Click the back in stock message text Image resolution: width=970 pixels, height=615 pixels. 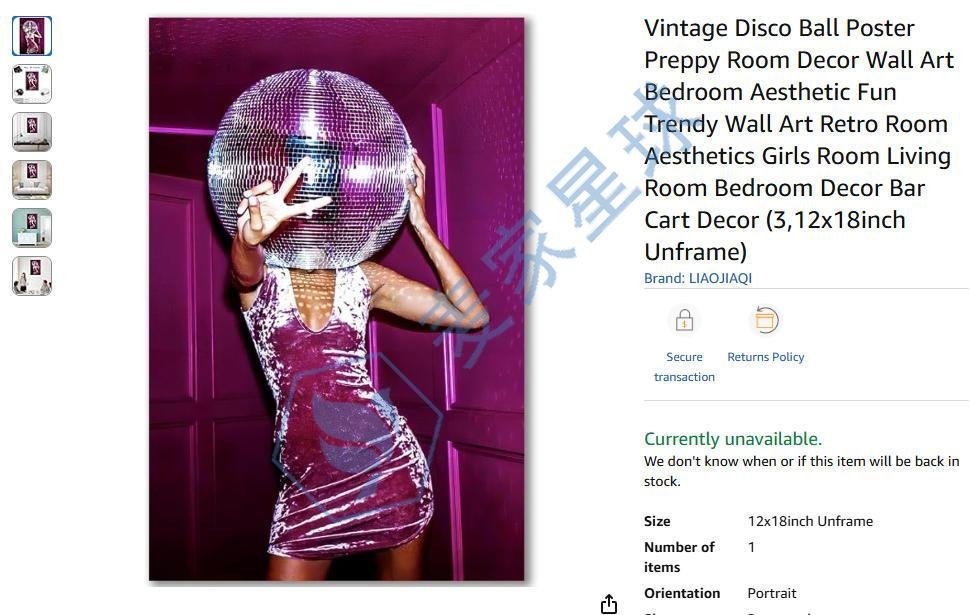802,471
